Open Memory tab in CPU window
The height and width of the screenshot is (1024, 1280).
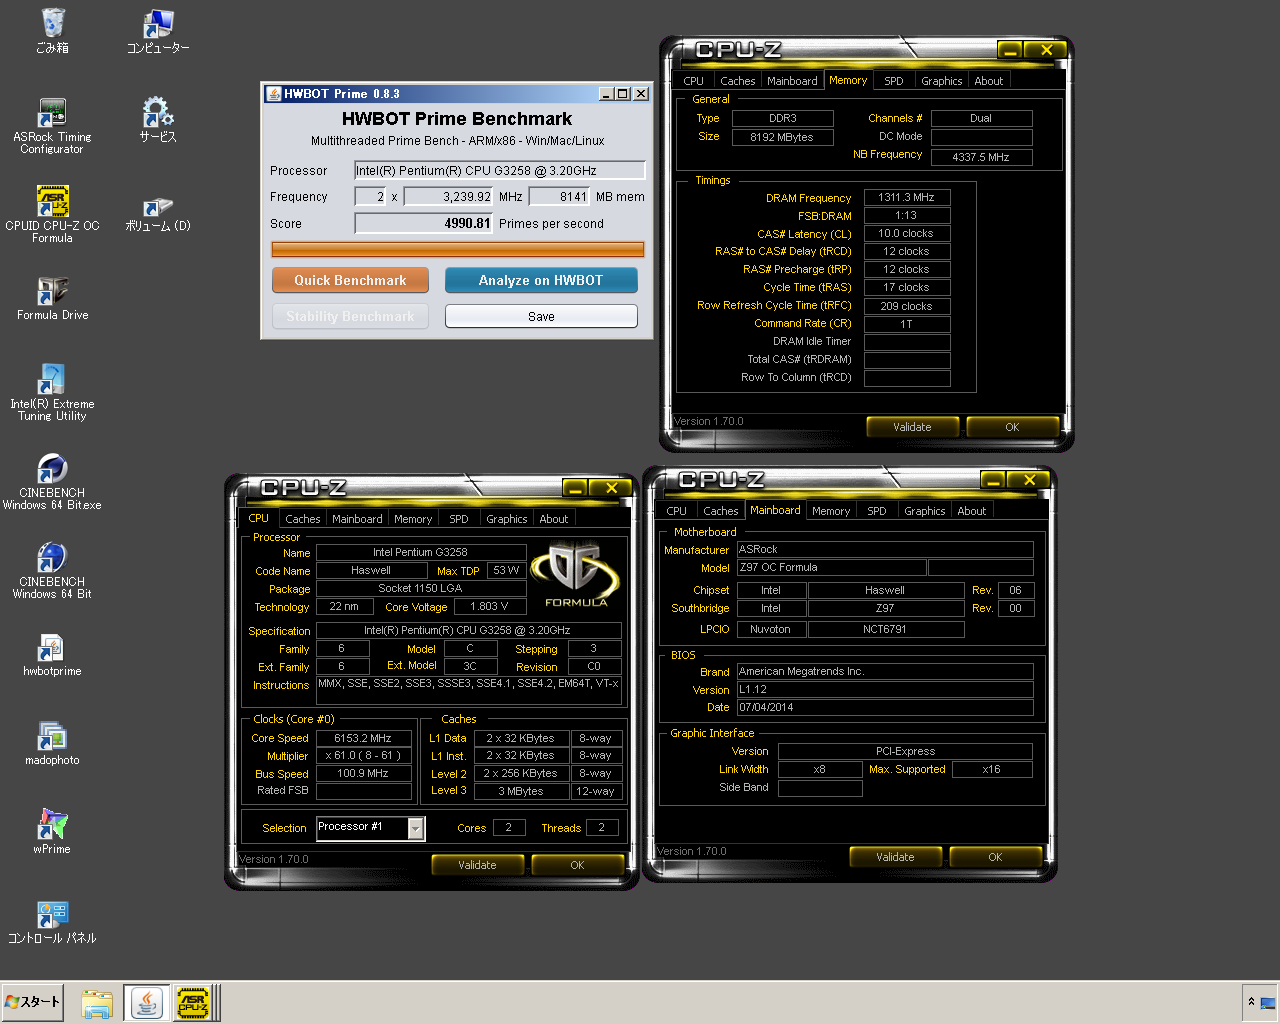tap(413, 519)
